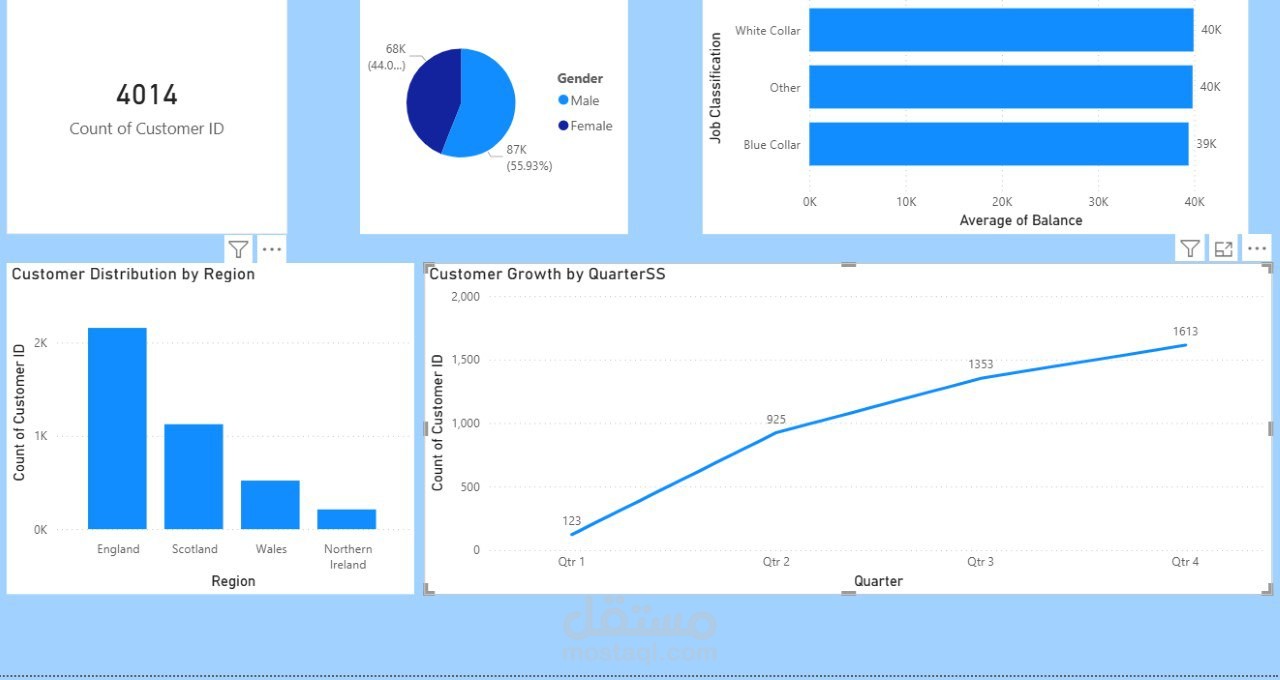The width and height of the screenshot is (1280, 680).
Task: Click the Qtr 4 data point labeled 1613
Action: 1185,344
